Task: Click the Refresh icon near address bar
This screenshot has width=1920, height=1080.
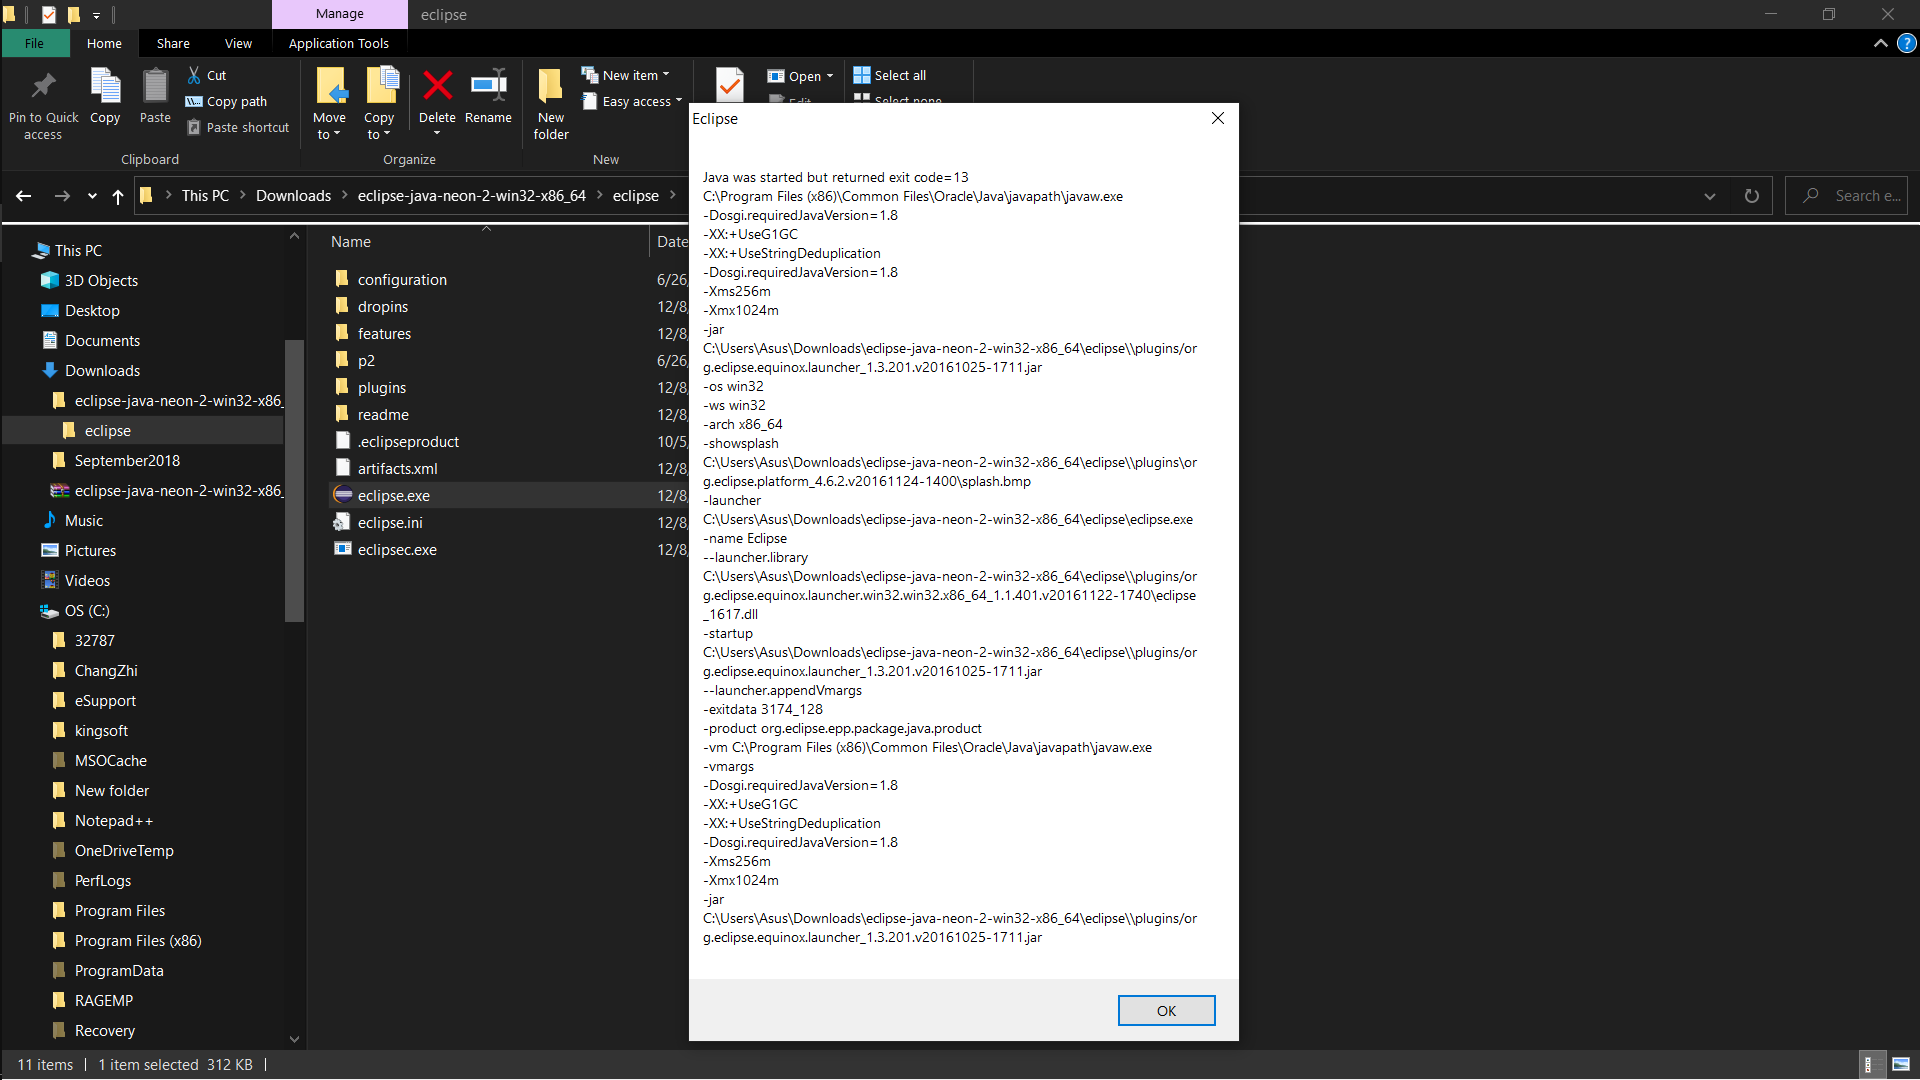Action: pyautogui.click(x=1751, y=196)
